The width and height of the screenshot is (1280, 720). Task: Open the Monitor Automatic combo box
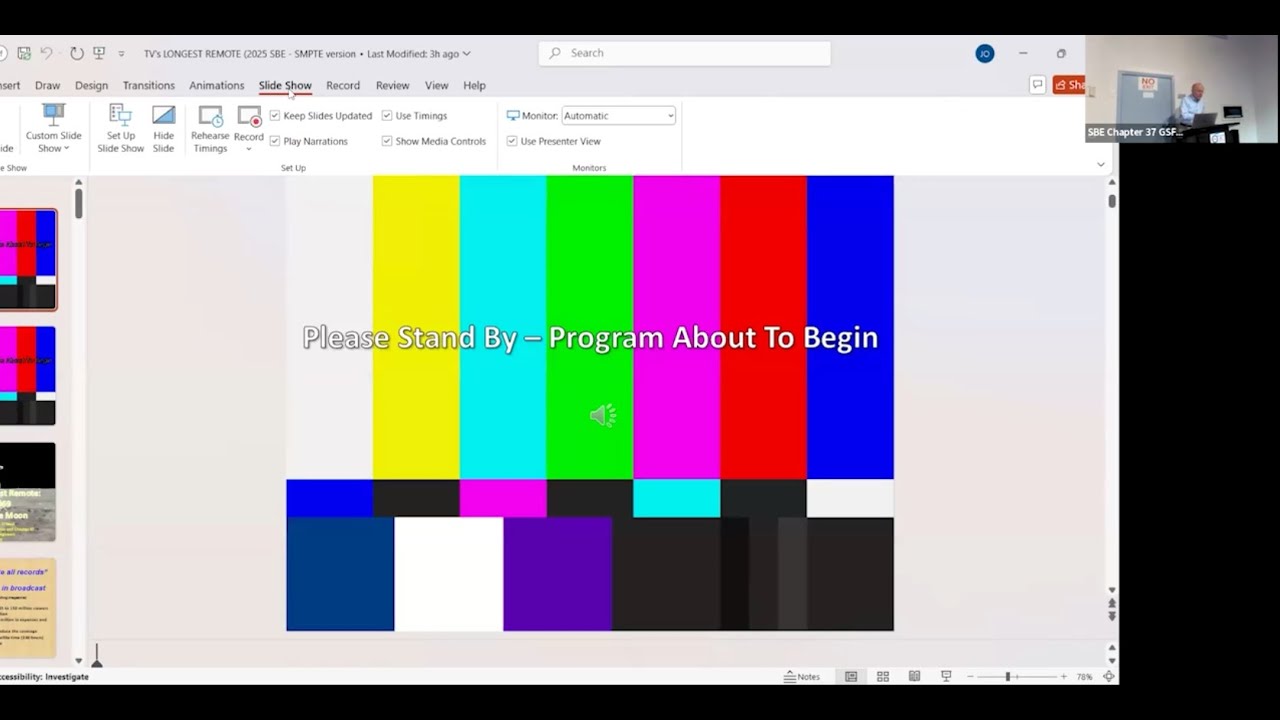[x=619, y=116]
